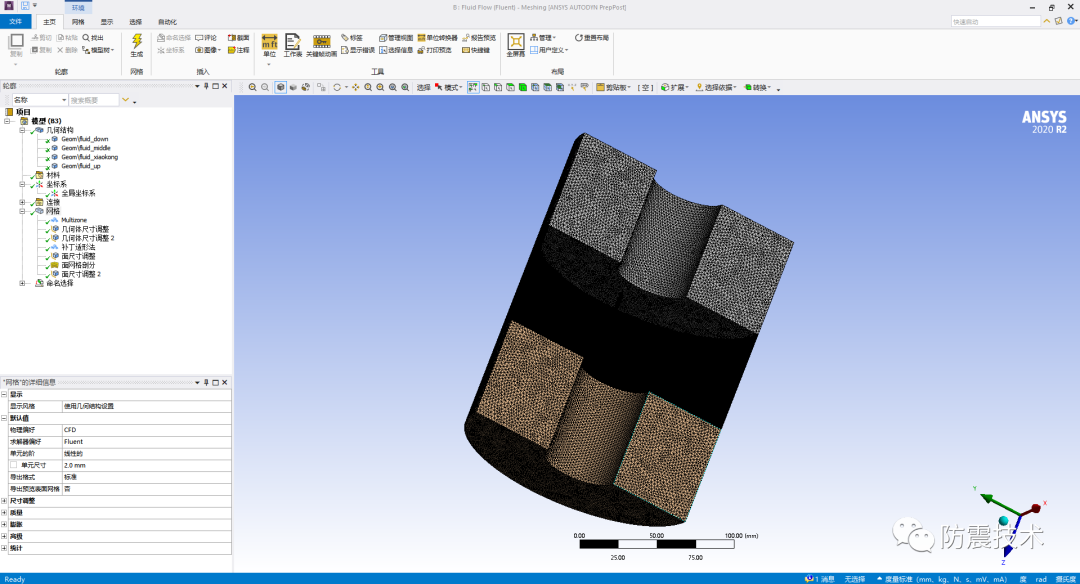The width and height of the screenshot is (1080, 584).
Task: Toggle full screen with the 全屏幕 button
Action: tap(517, 41)
